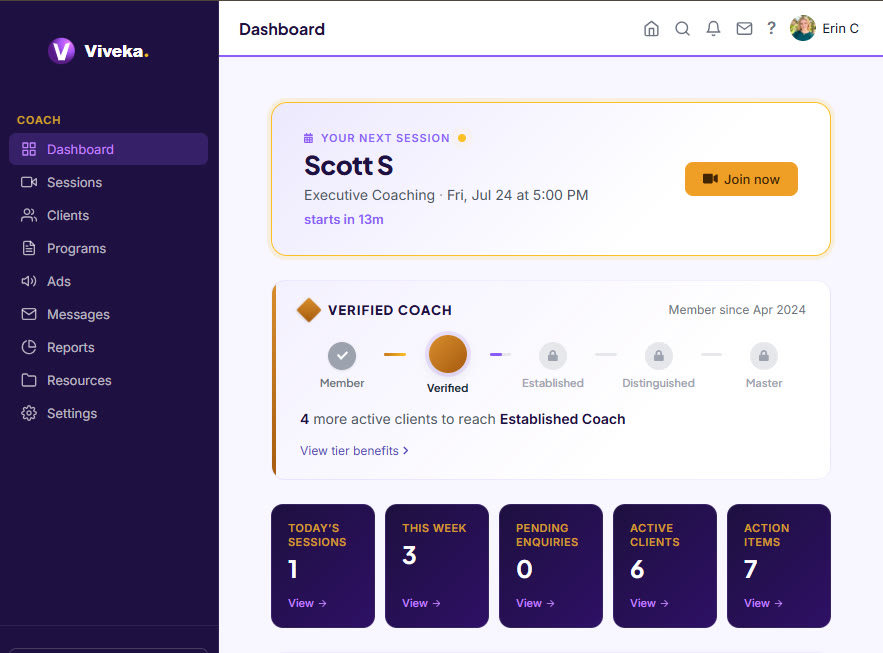Click the Settings gear icon

coord(29,413)
